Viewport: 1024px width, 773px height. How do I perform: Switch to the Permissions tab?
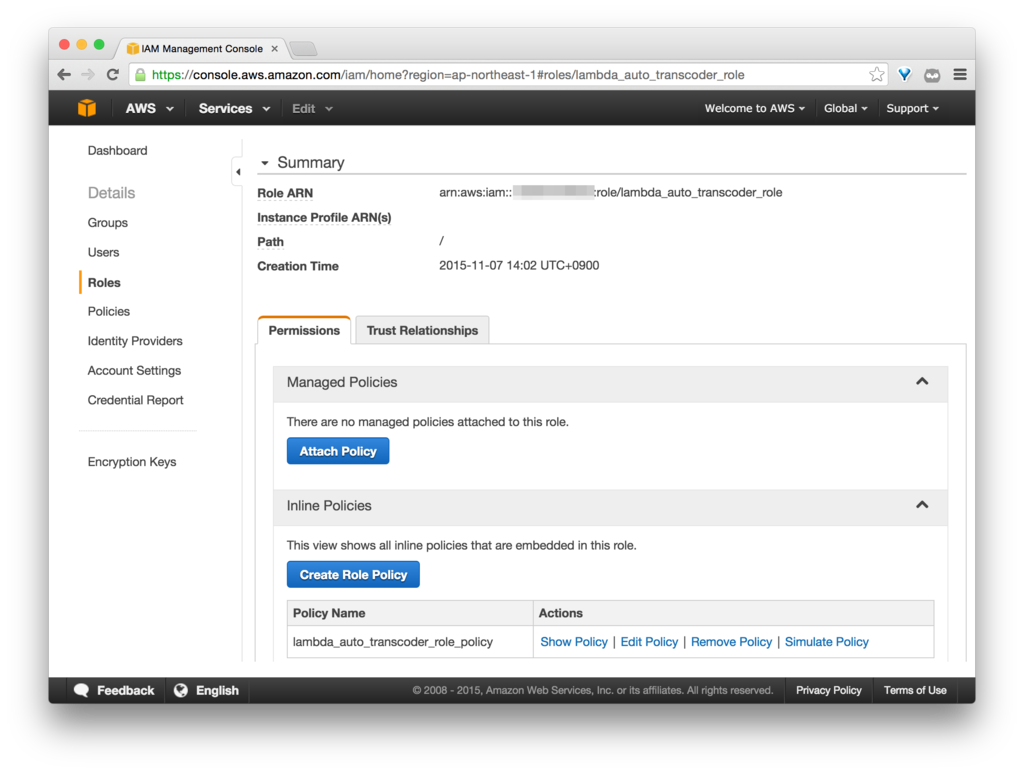[x=304, y=330]
